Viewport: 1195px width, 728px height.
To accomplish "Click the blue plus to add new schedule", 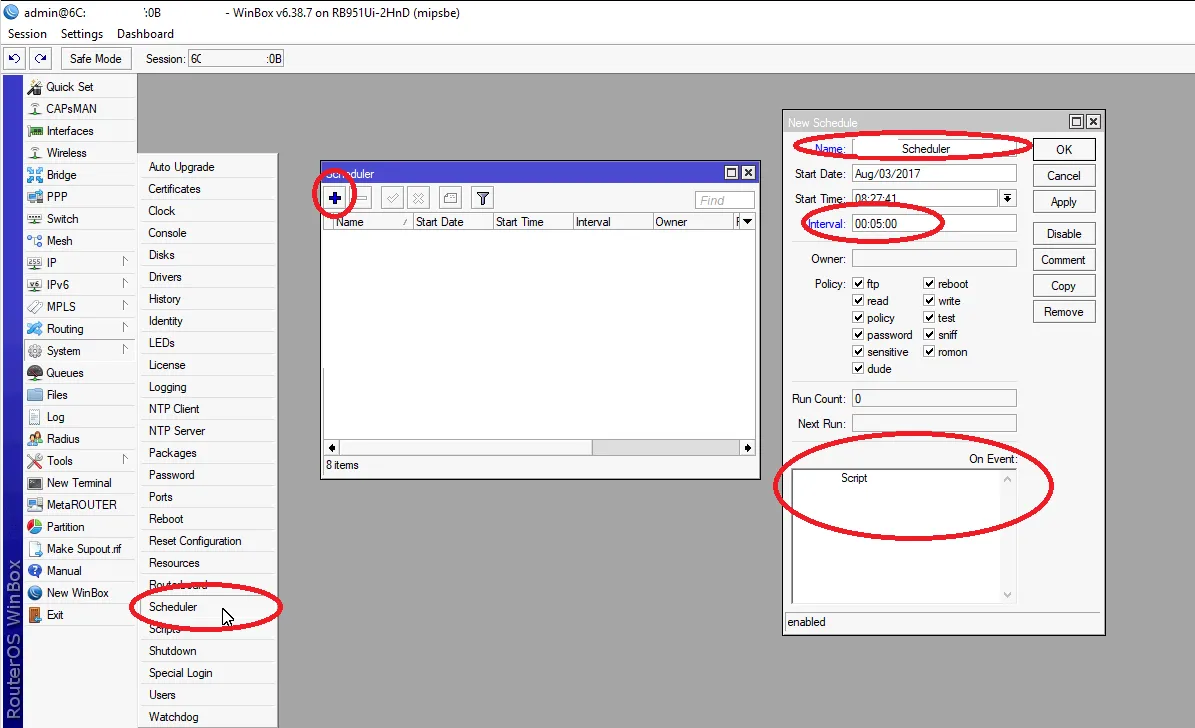I will tap(335, 197).
